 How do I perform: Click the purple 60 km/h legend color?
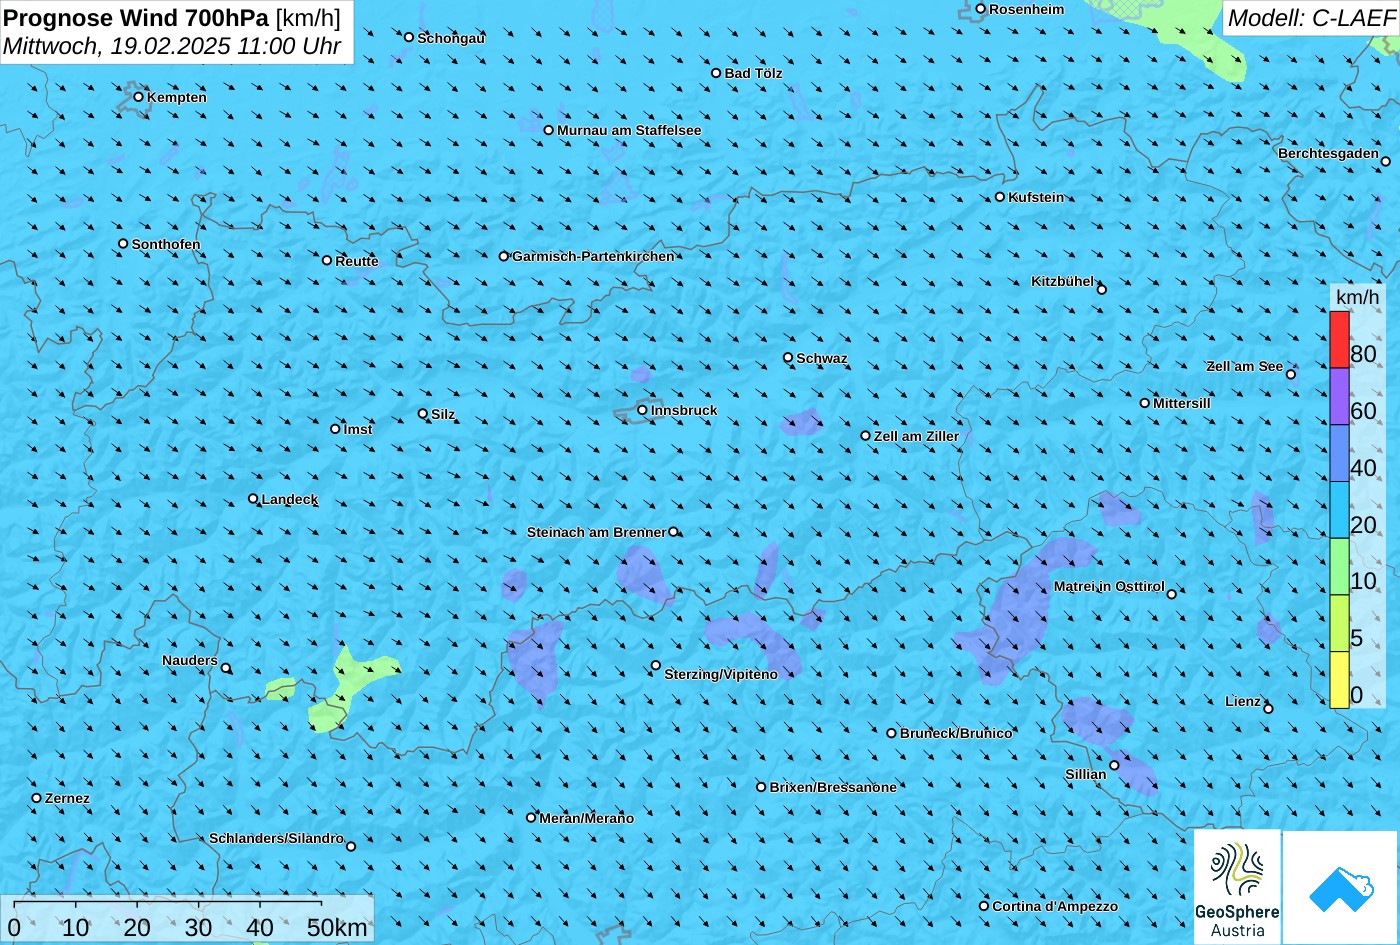pyautogui.click(x=1339, y=397)
